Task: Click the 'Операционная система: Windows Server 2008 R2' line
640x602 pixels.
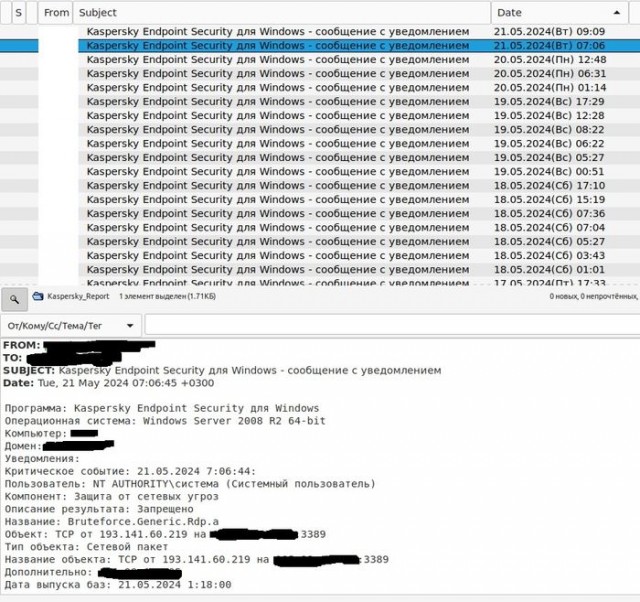Action: click(x=165, y=421)
